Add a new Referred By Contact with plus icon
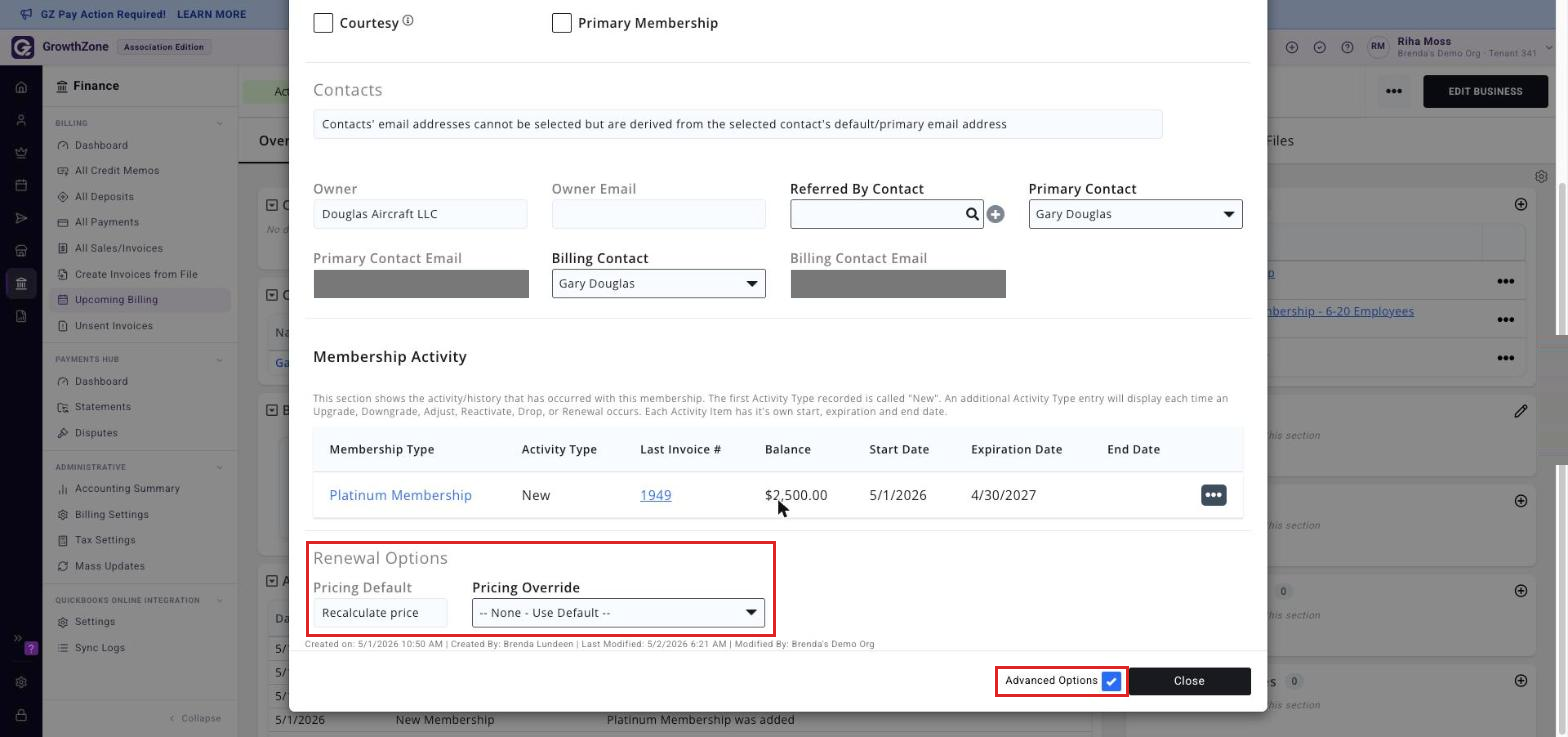Image resolution: width=1568 pixels, height=737 pixels. coord(995,214)
